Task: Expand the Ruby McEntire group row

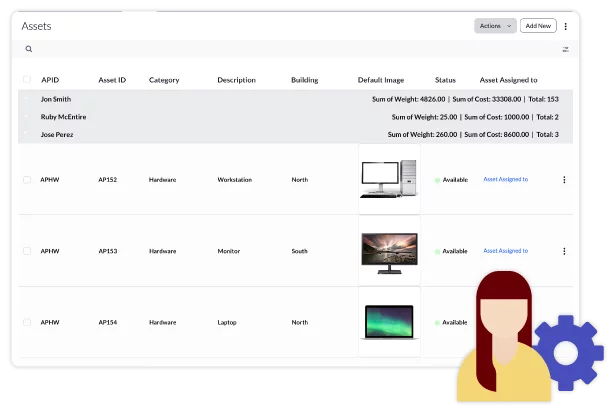Action: pyautogui.click(x=295, y=117)
